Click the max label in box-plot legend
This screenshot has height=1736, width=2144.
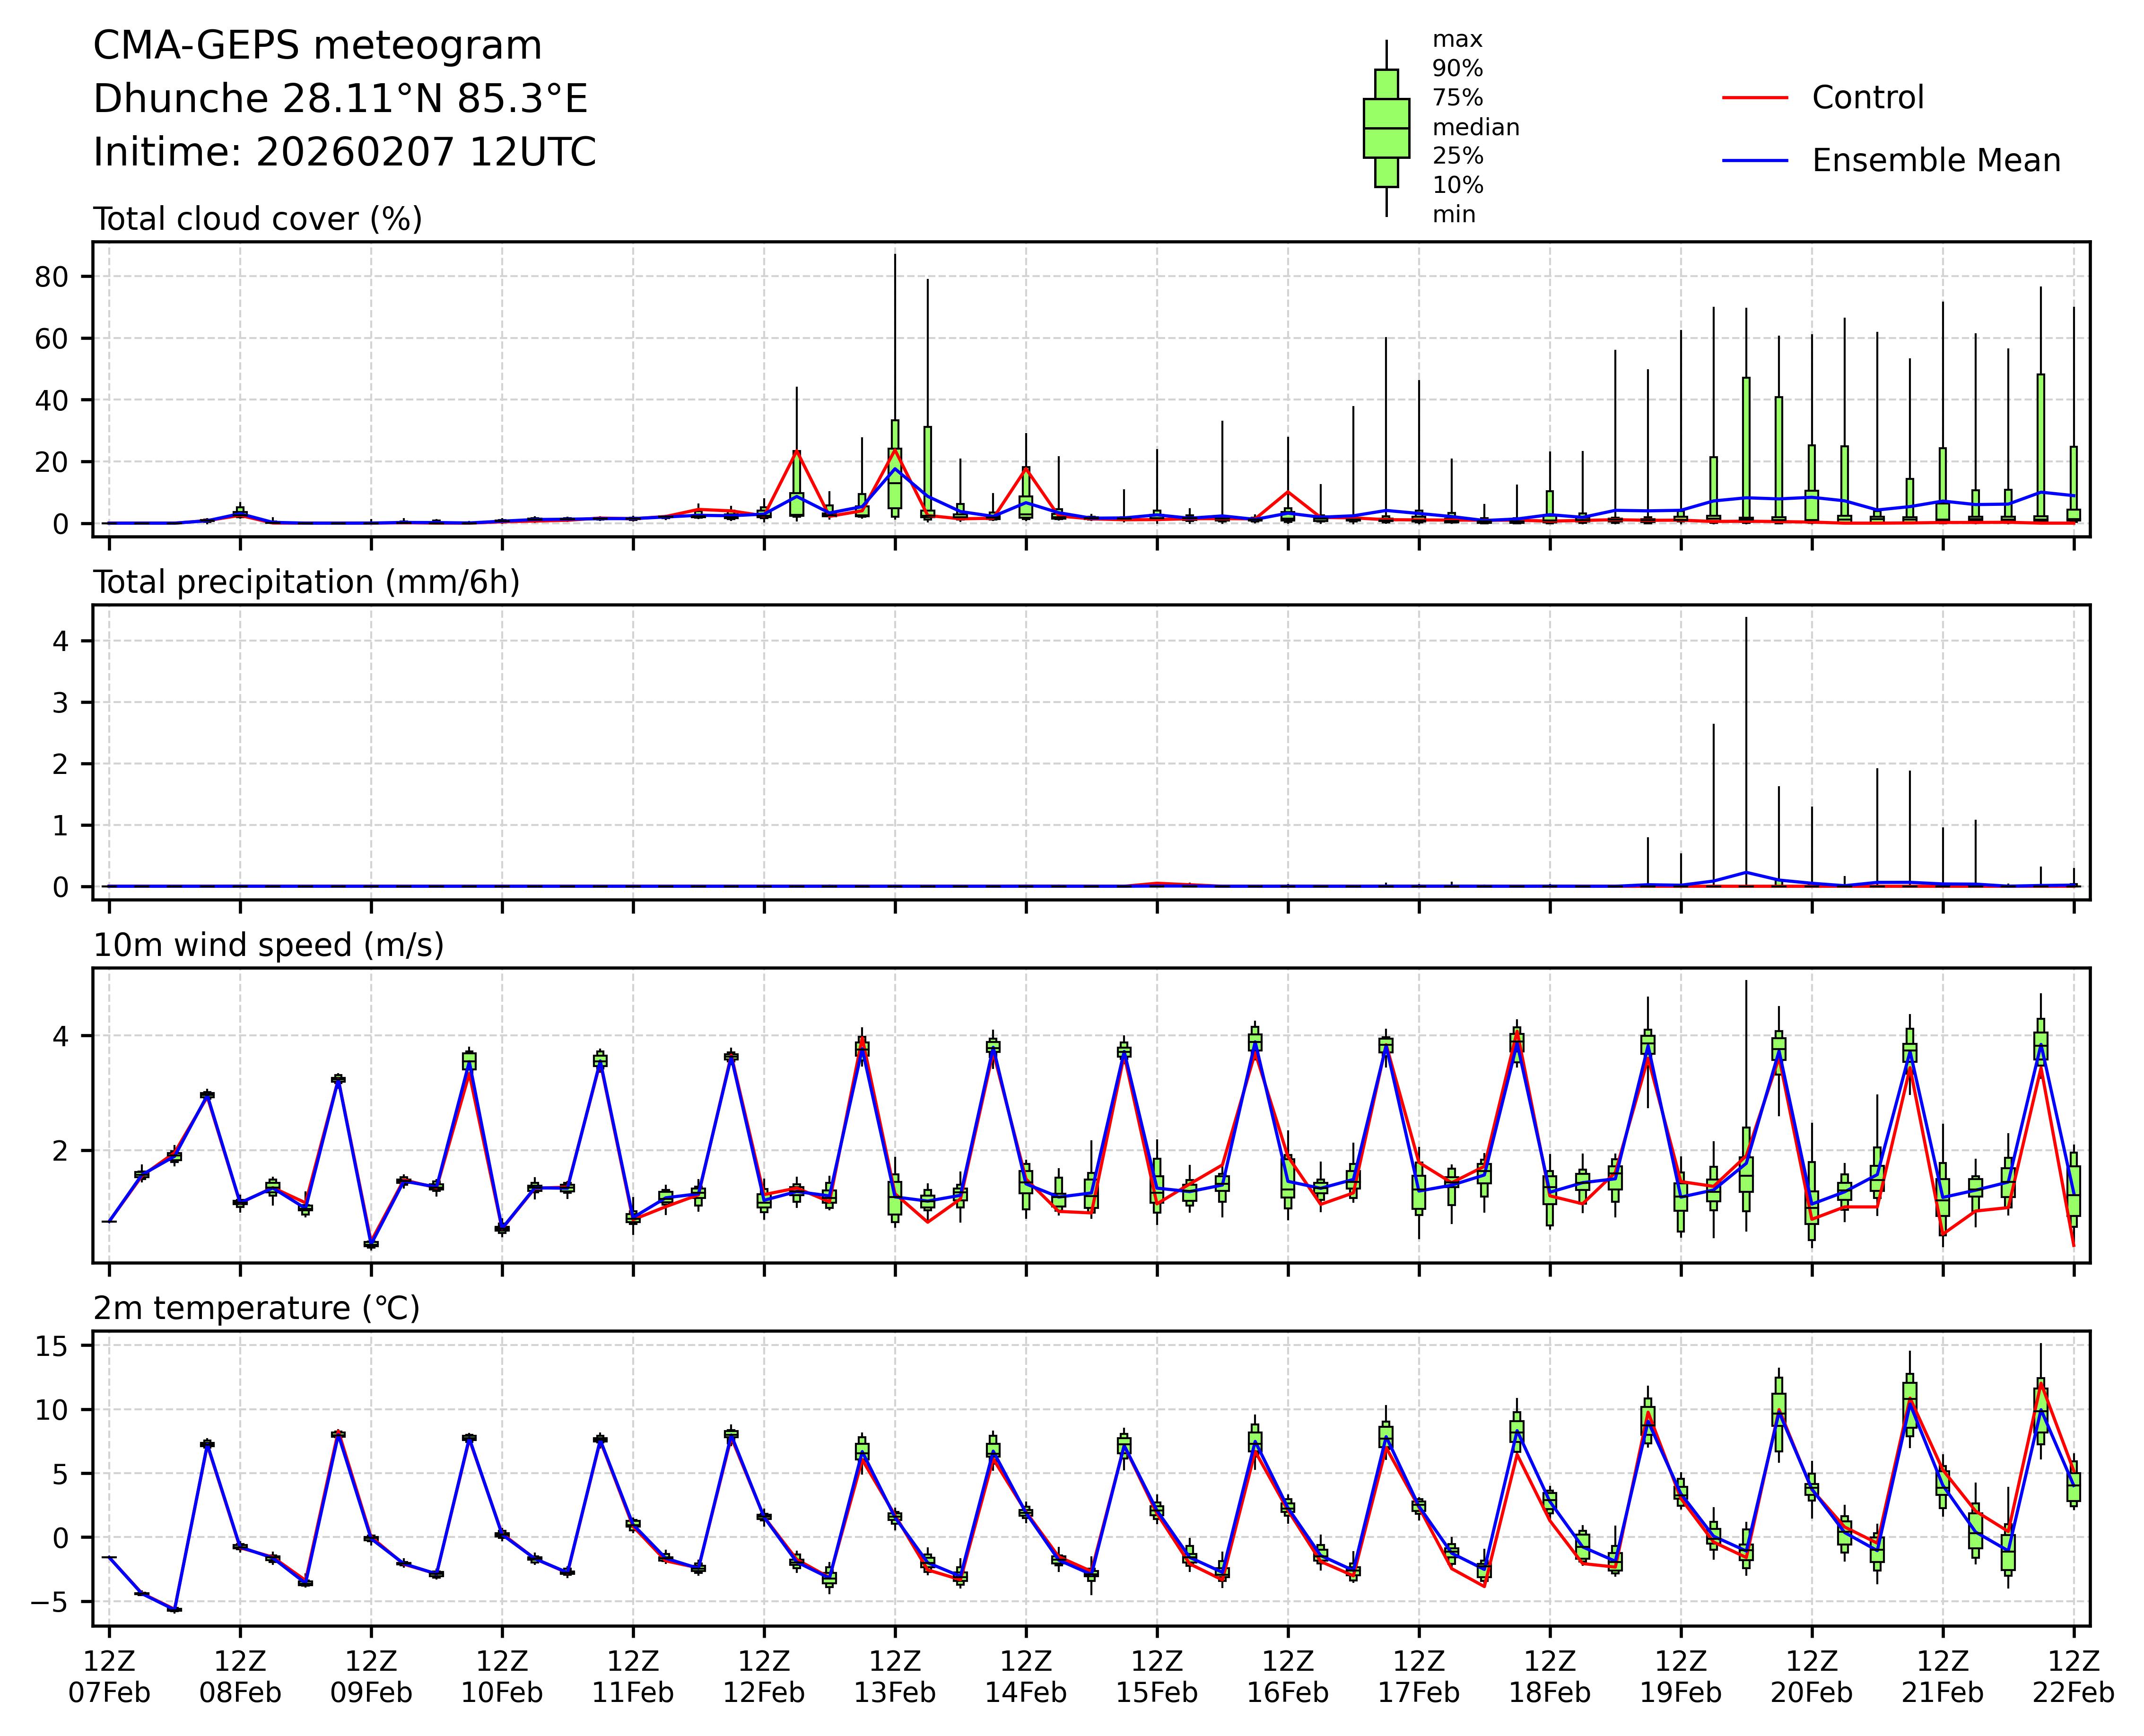tap(1457, 40)
